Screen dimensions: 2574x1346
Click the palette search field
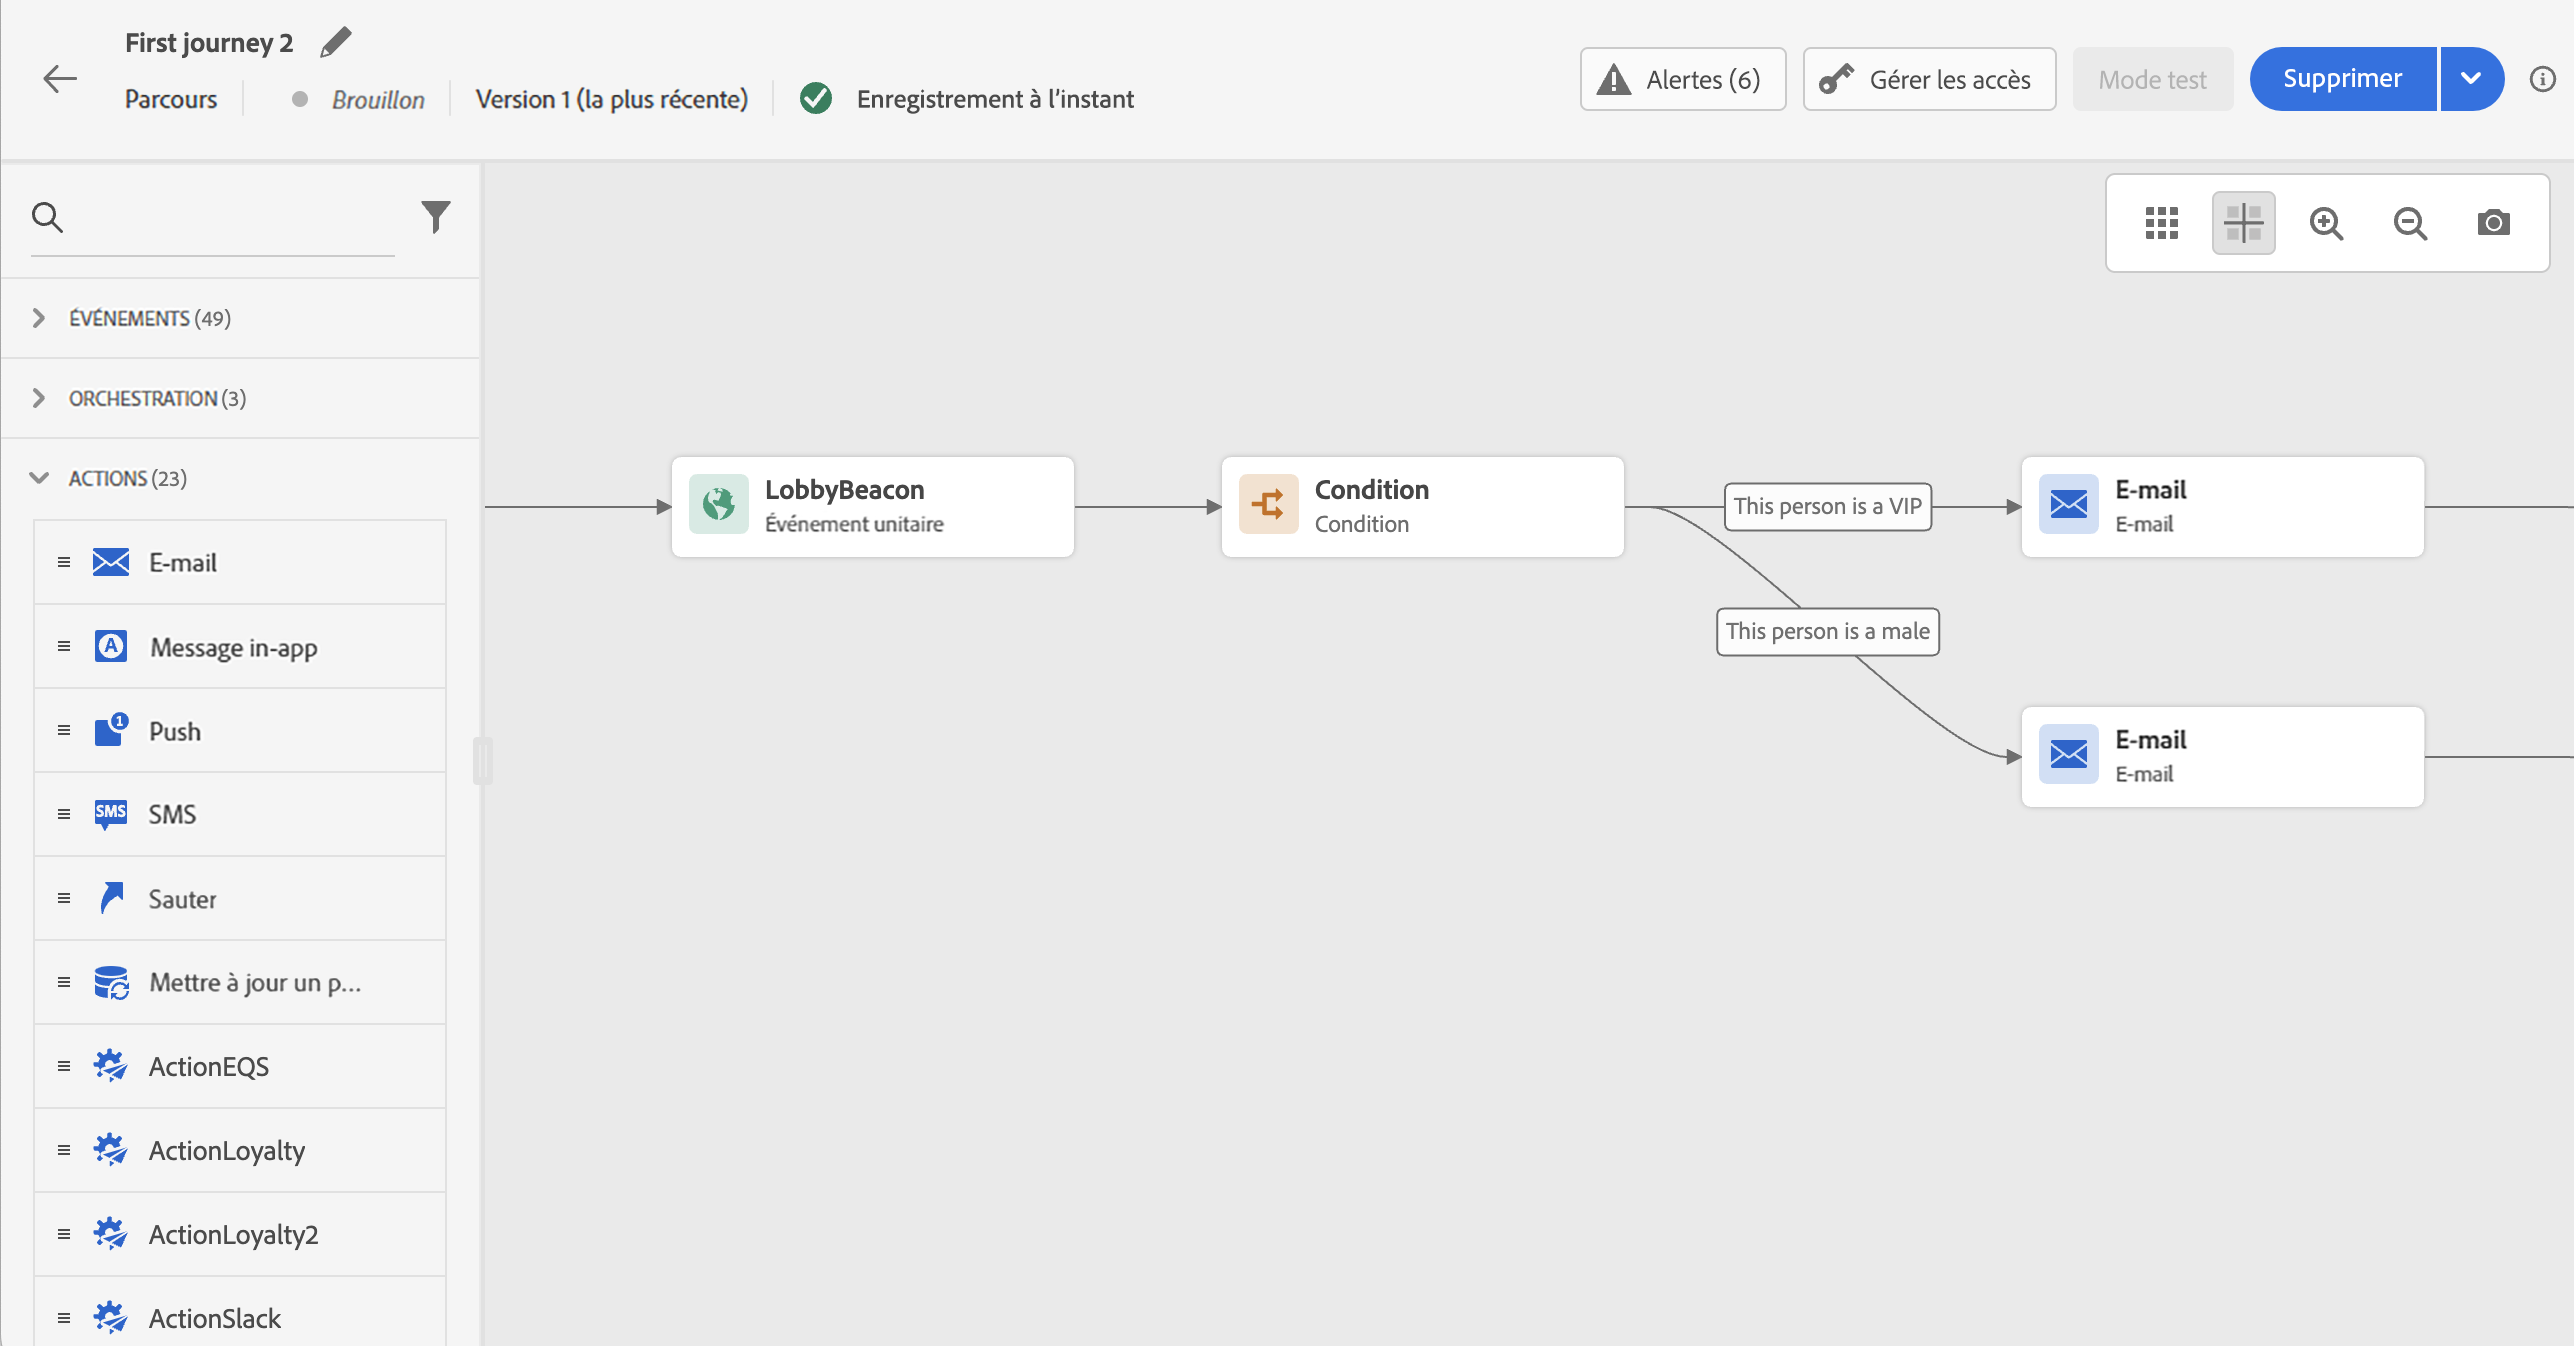(x=230, y=217)
